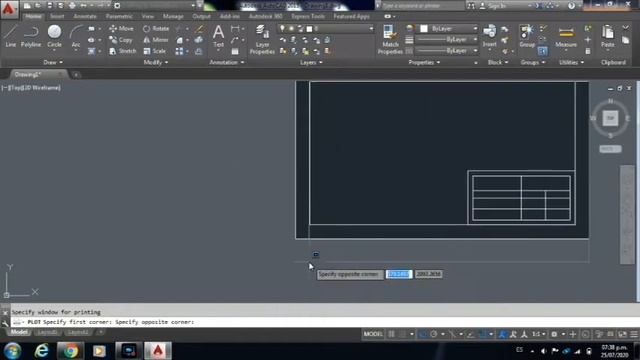The width and height of the screenshot is (640, 360).
Task: Toggle object snap in status bar
Action: pyautogui.click(x=483, y=334)
